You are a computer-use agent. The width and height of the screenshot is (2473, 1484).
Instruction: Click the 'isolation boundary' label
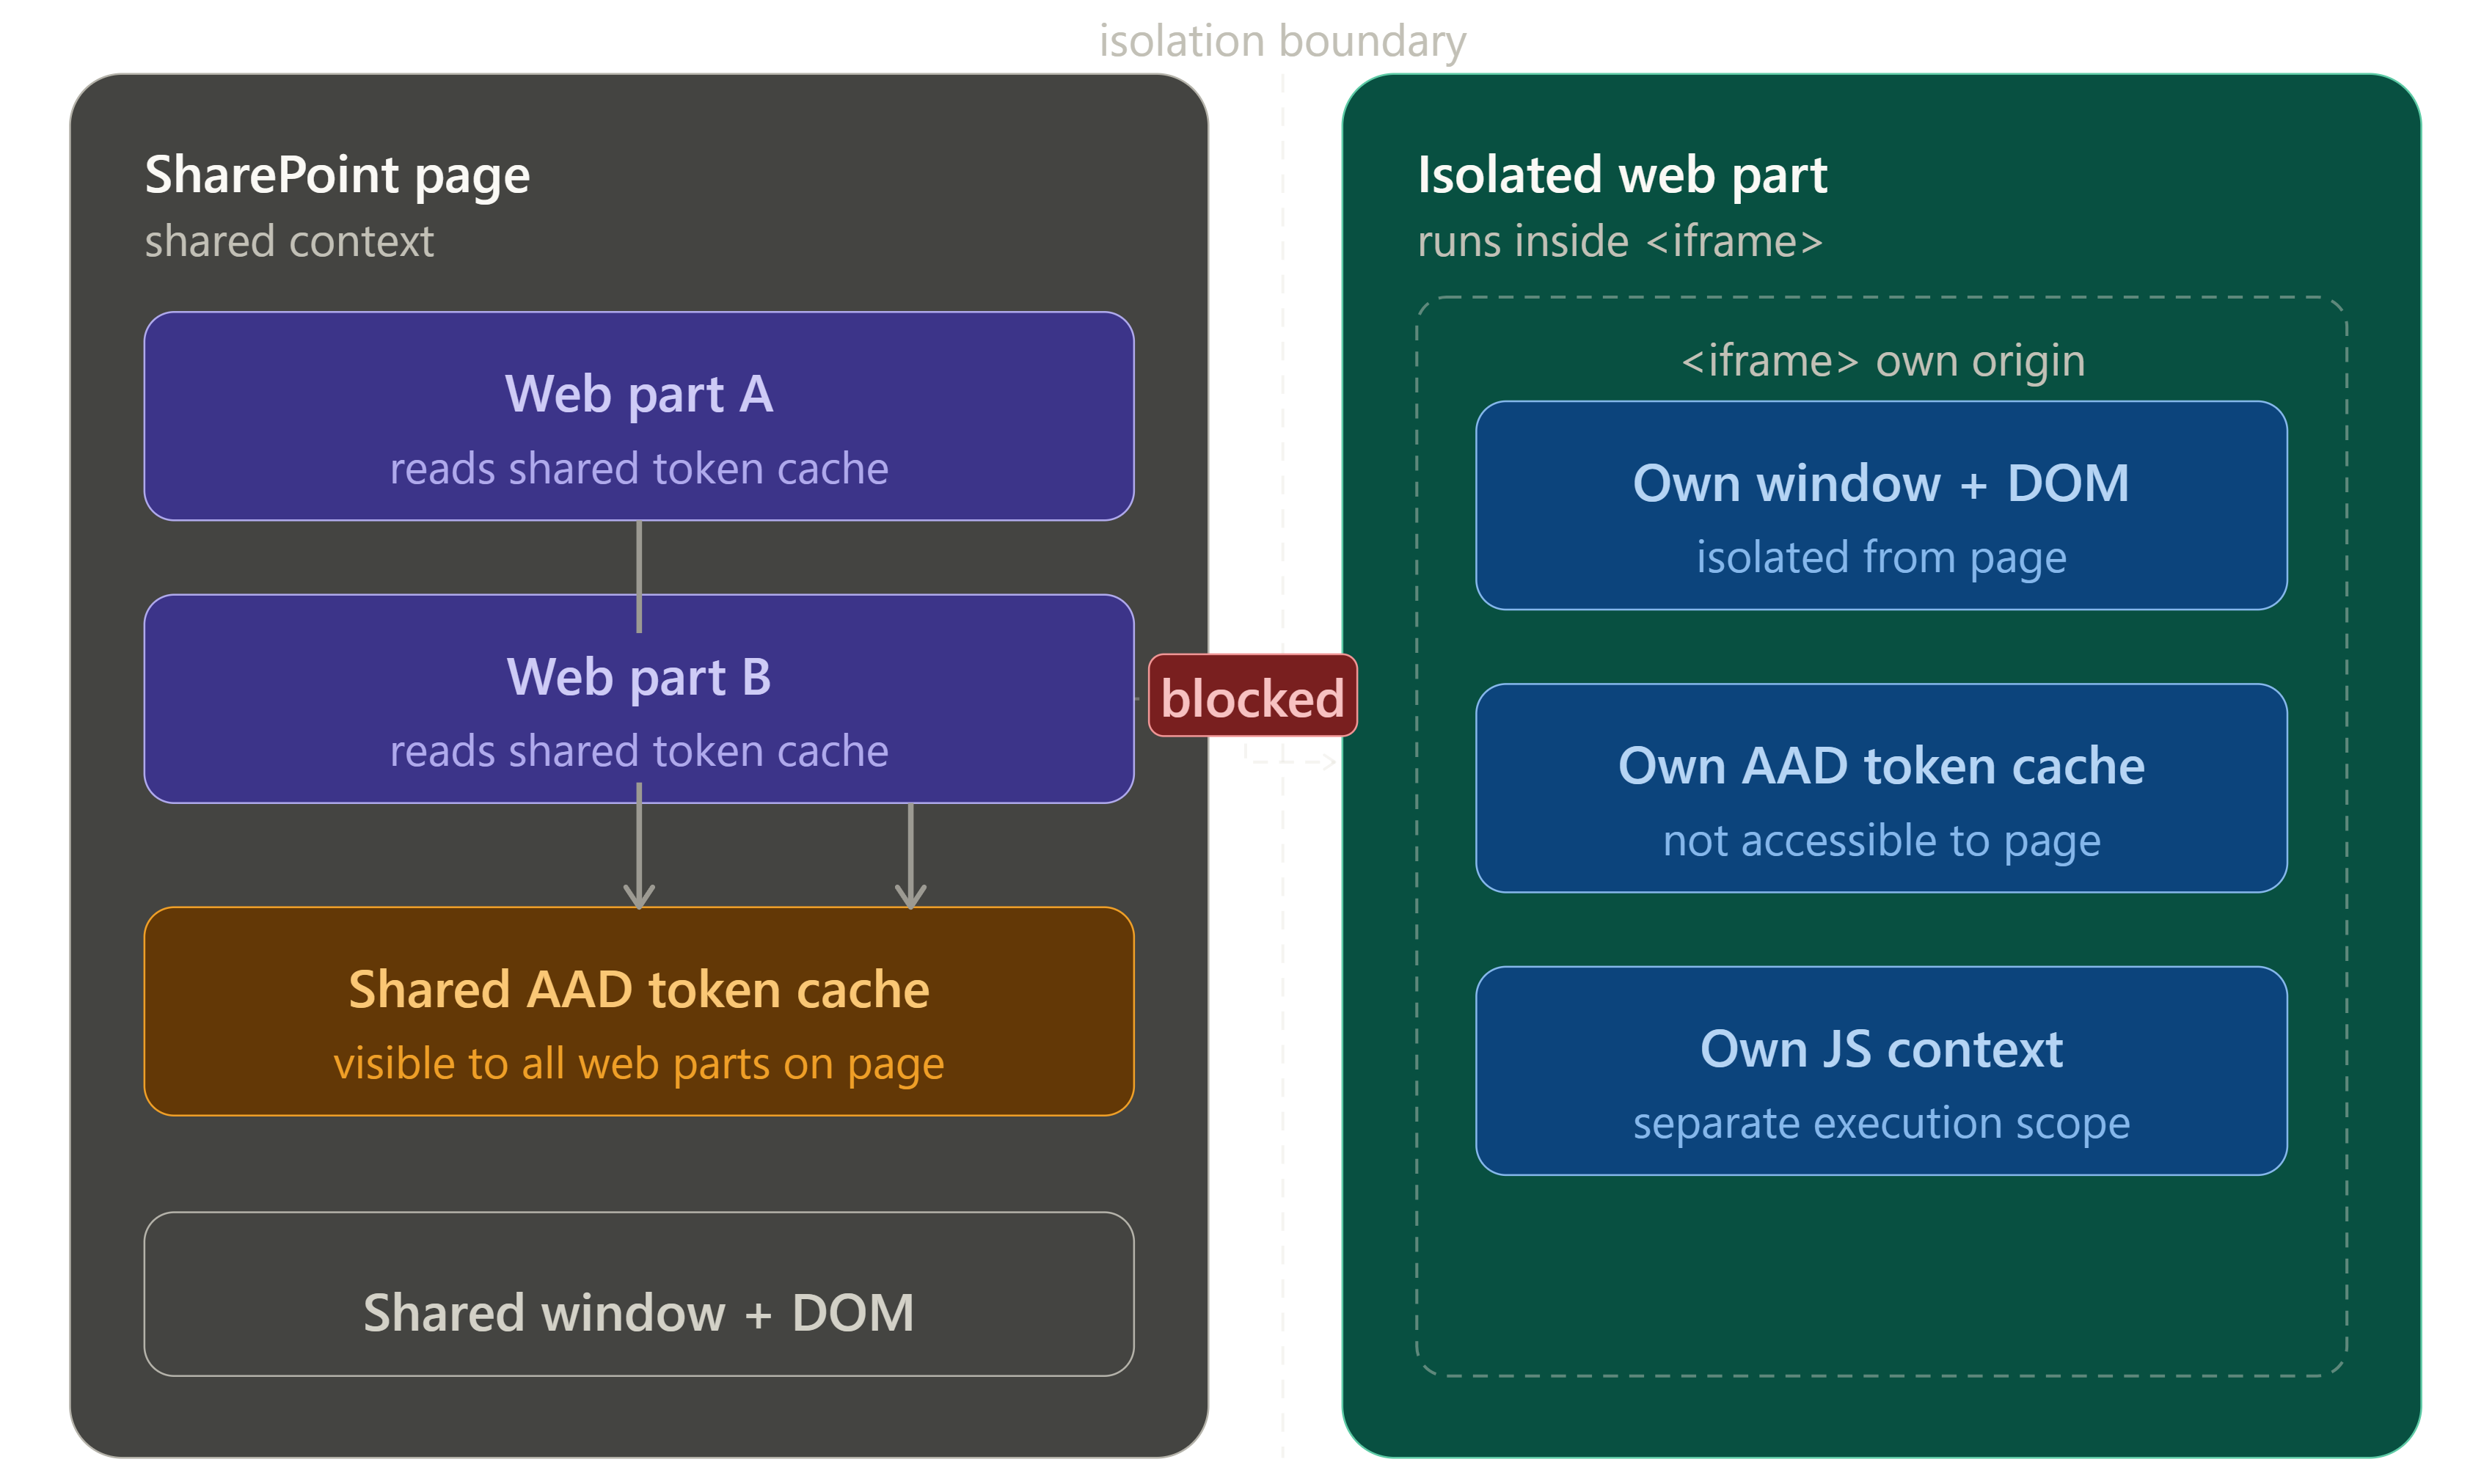(1282, 42)
